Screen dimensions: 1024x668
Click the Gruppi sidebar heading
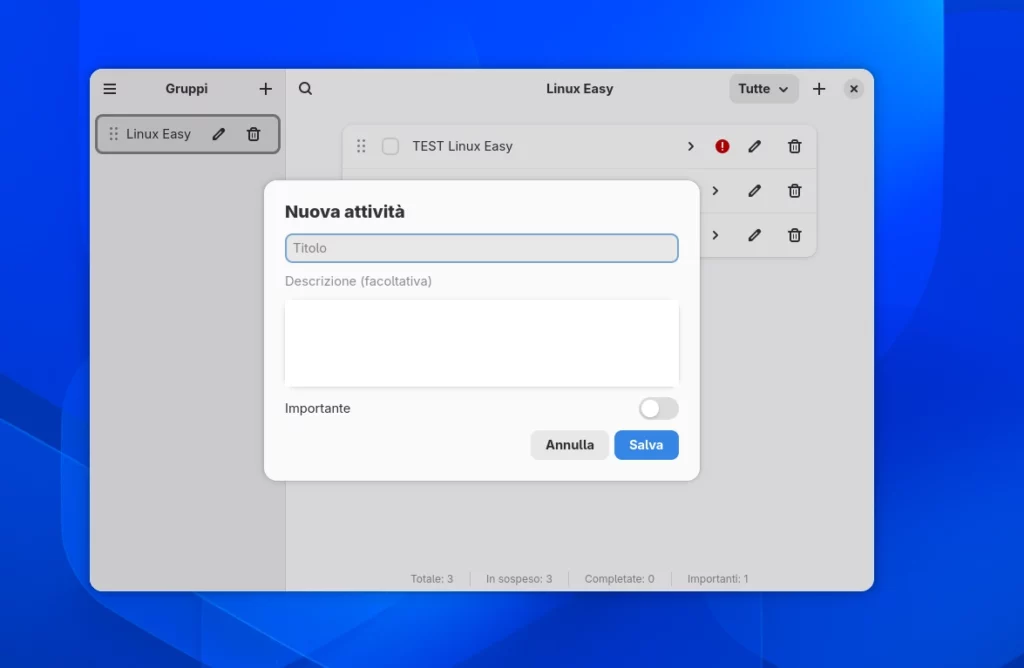coord(186,89)
